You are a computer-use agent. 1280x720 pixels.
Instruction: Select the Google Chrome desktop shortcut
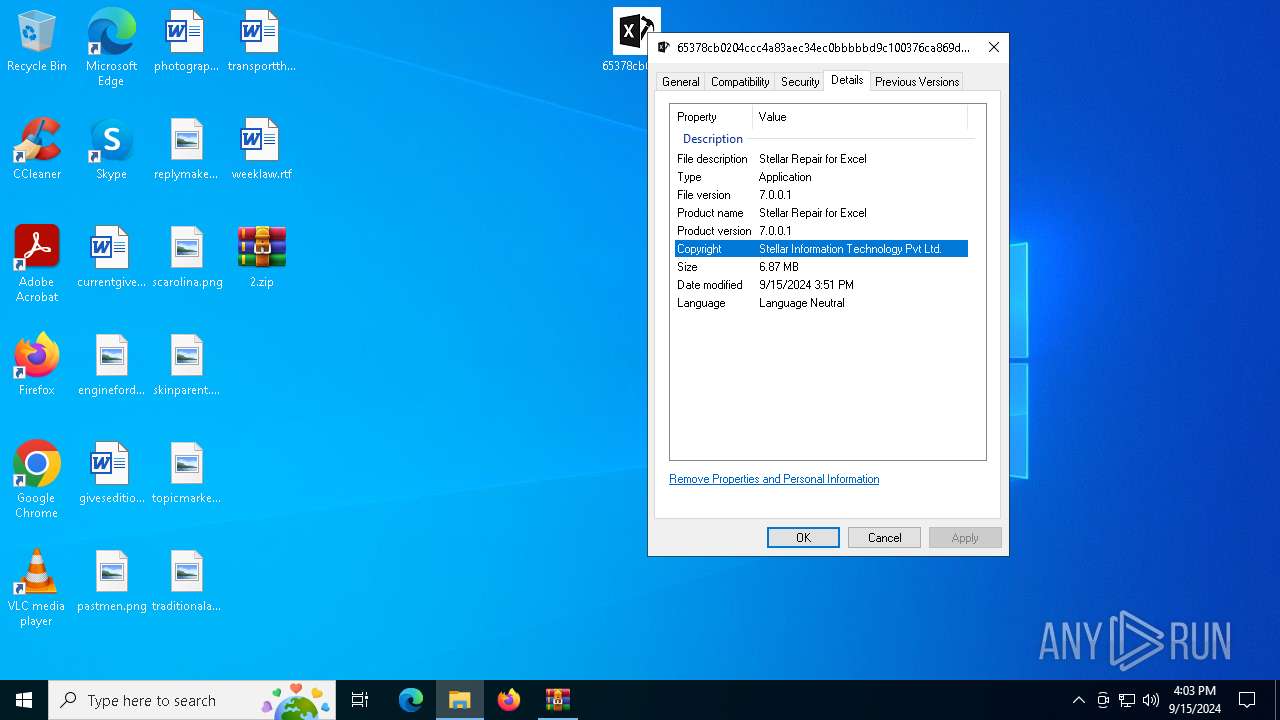coord(37,480)
